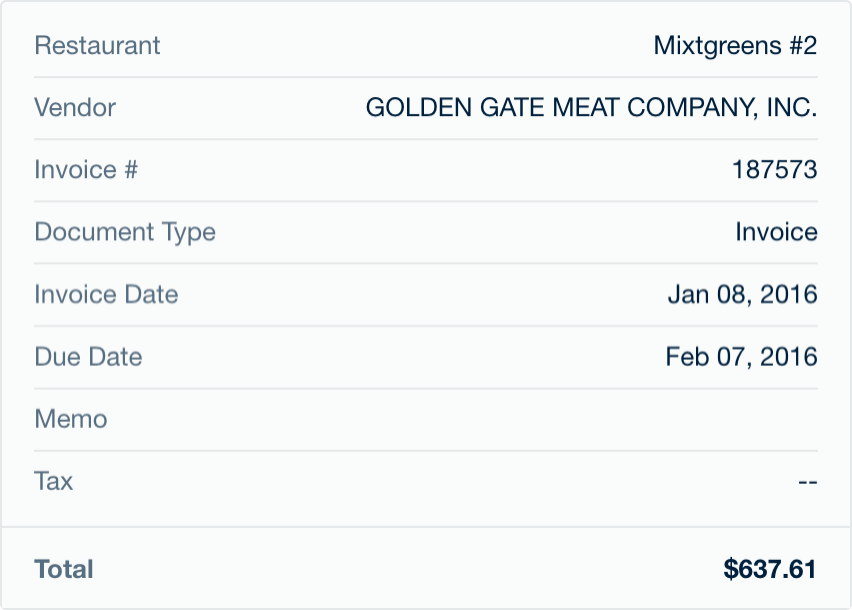
Task: Click the Document Type label
Action: (x=125, y=232)
